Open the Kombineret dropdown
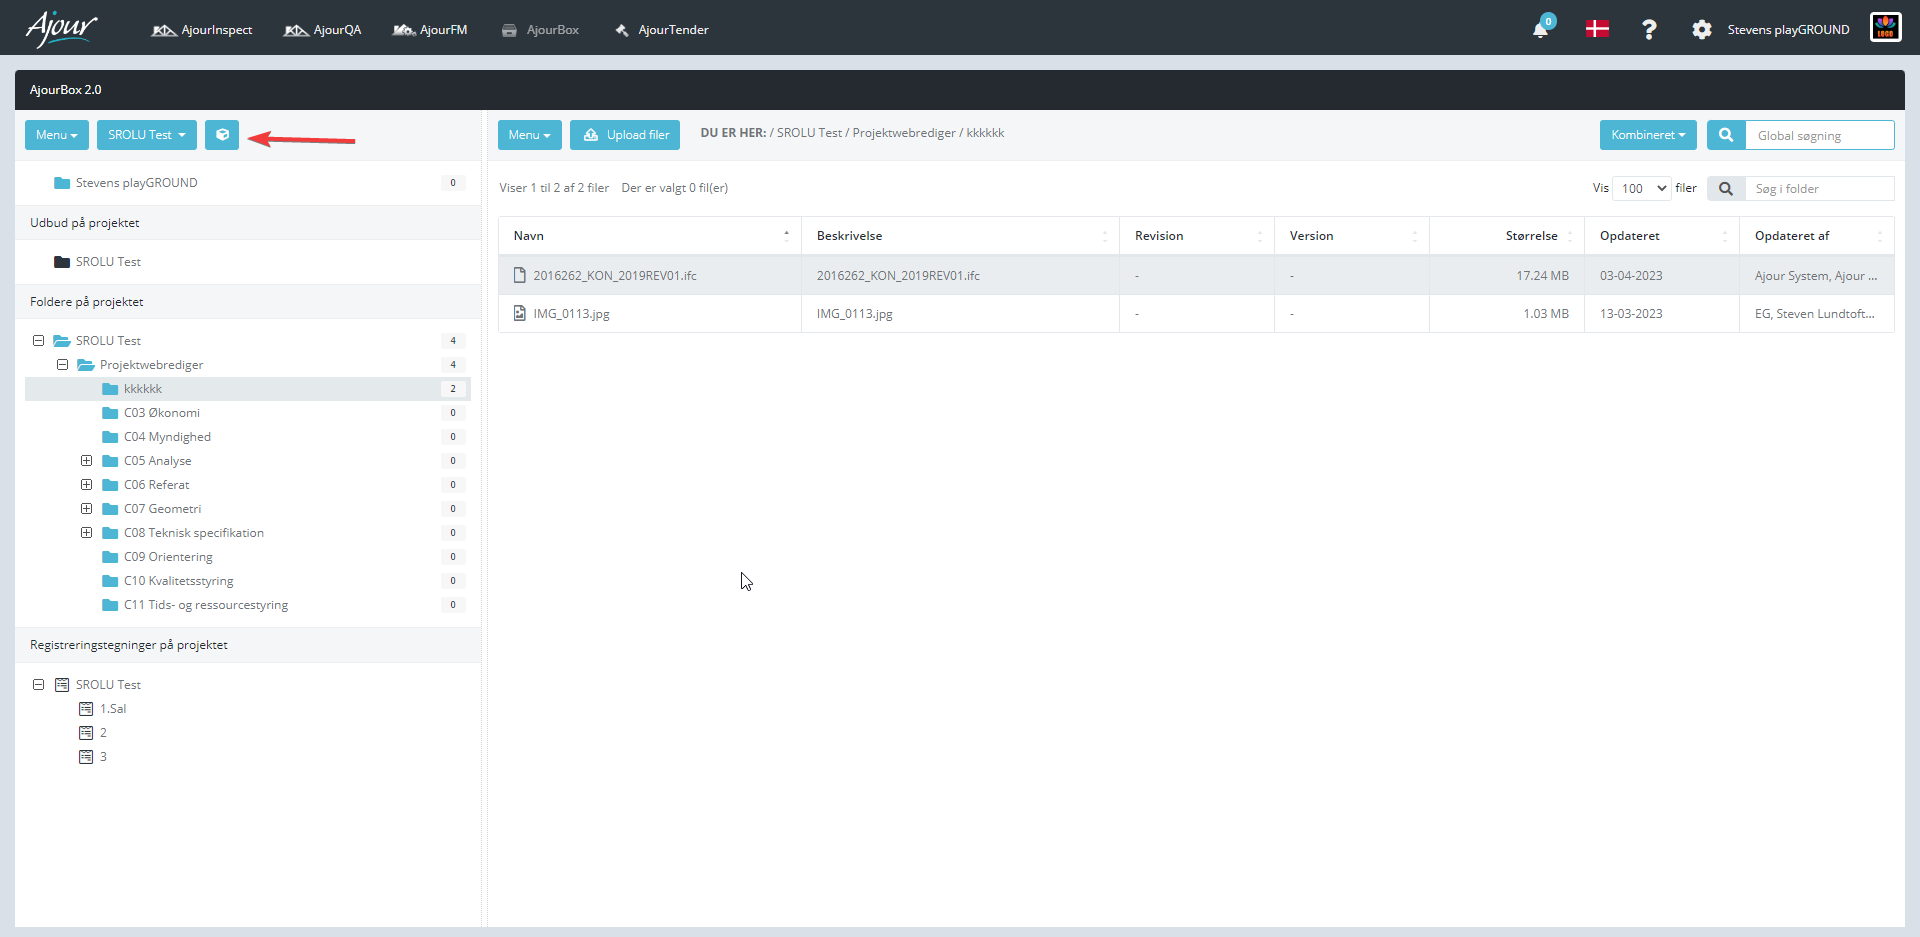1920x937 pixels. 1648,135
